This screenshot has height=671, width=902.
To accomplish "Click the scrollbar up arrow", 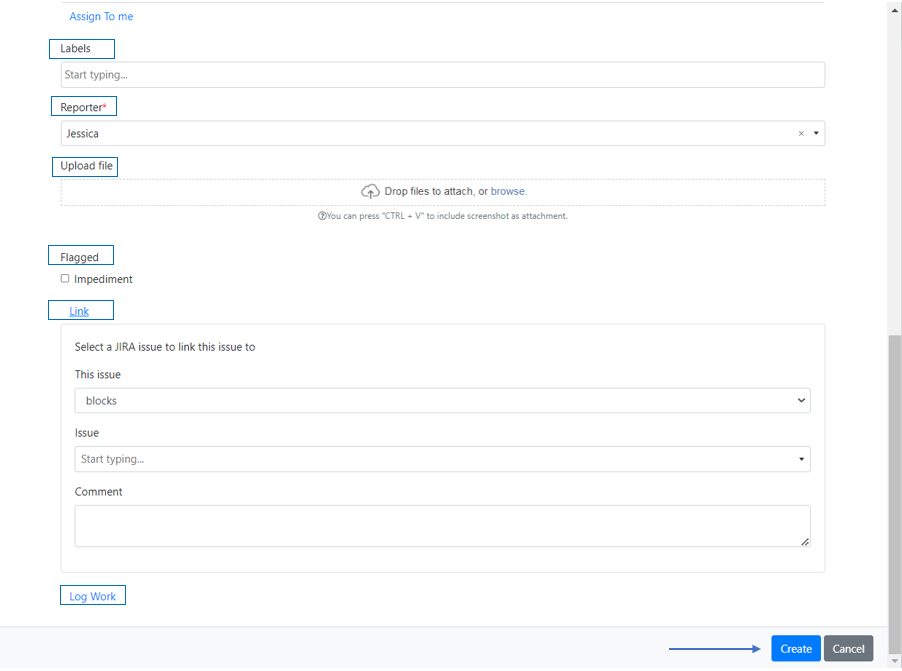I will pyautogui.click(x=894, y=8).
